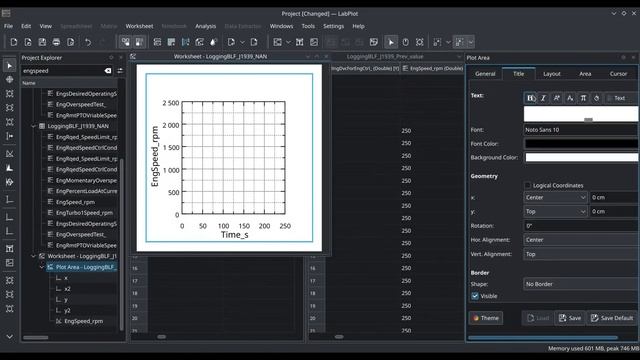Enable the Logical Coordinates checkbox
This screenshot has height=360, width=640.
(x=527, y=185)
